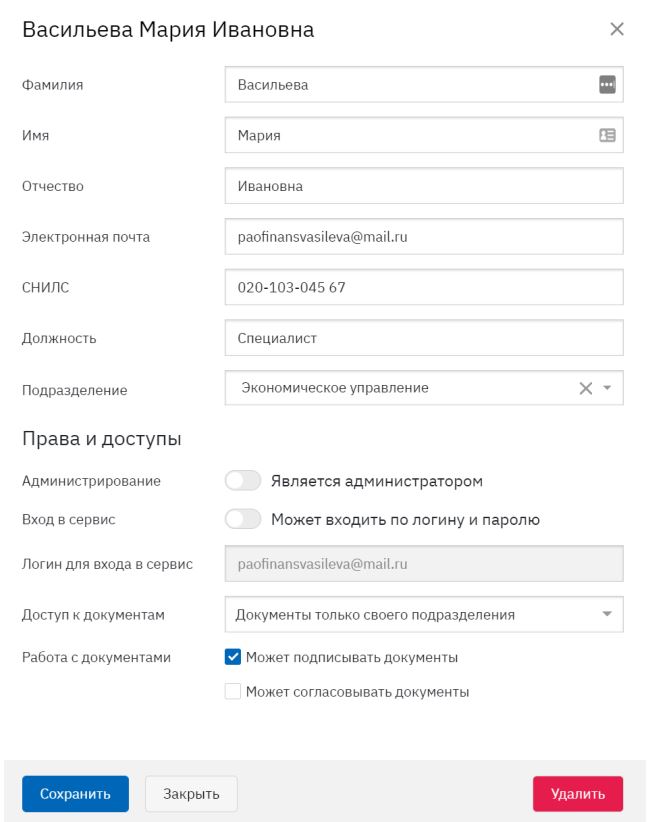This screenshot has height=822, width=650.
Task: Open the Доступ к документам dropdown
Action: [x=424, y=614]
